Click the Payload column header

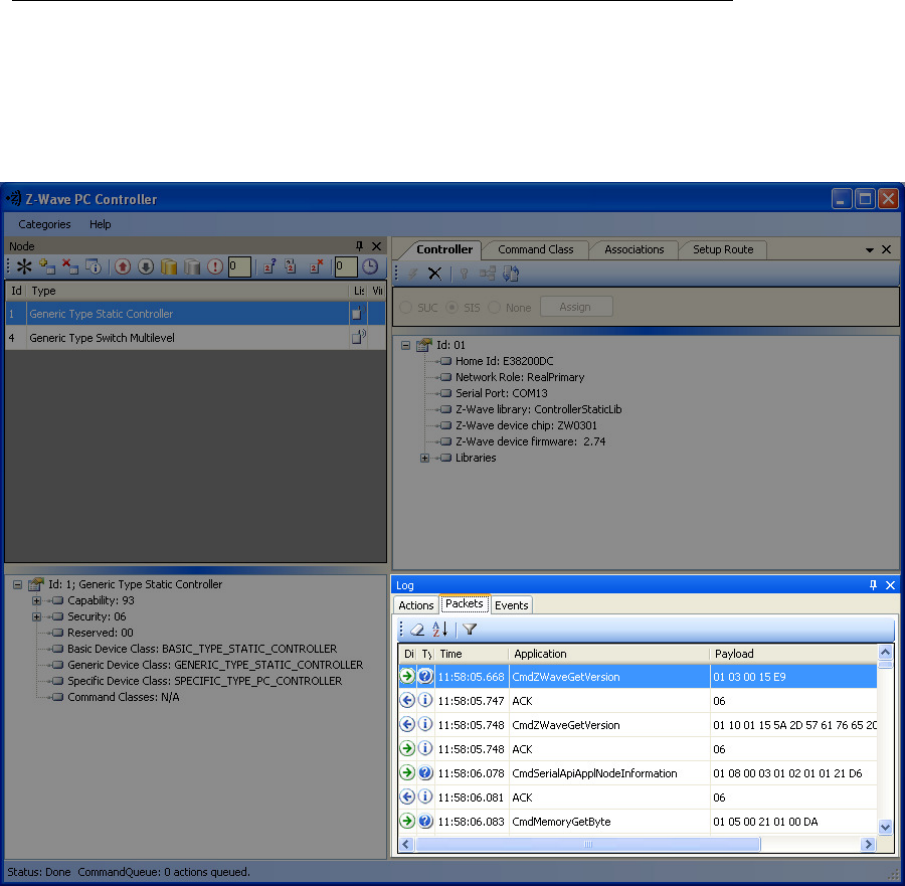click(x=792, y=654)
